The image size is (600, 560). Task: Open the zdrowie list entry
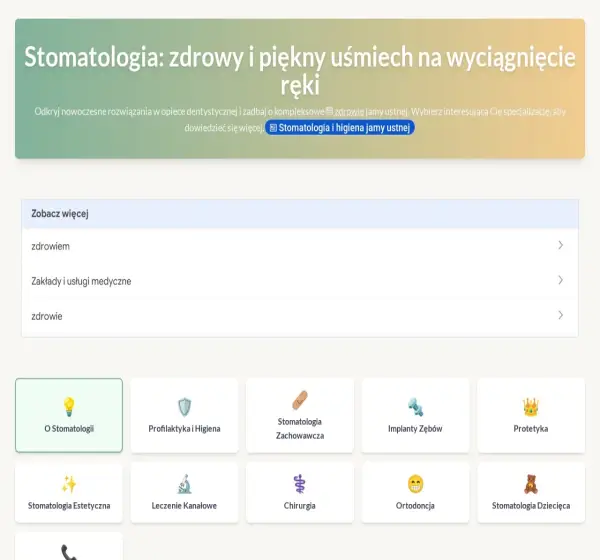coord(300,316)
